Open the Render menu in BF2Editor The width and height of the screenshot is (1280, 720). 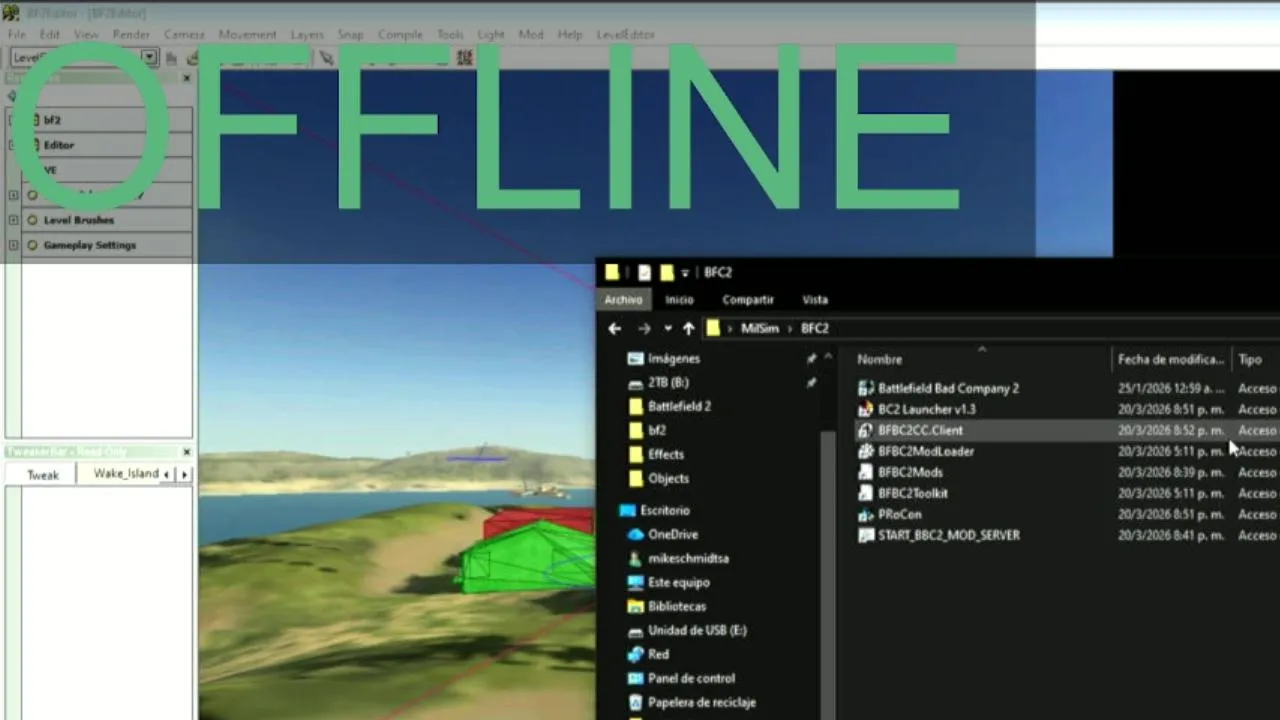pyautogui.click(x=131, y=34)
